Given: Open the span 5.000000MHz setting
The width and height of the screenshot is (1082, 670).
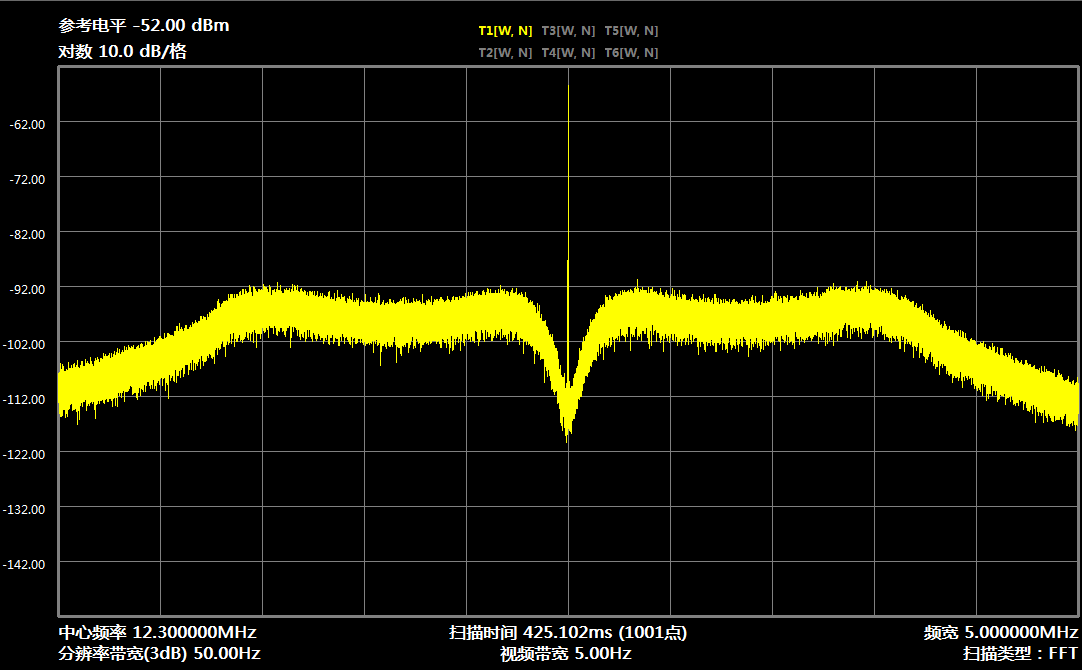Looking at the screenshot, I should pos(1000,633).
